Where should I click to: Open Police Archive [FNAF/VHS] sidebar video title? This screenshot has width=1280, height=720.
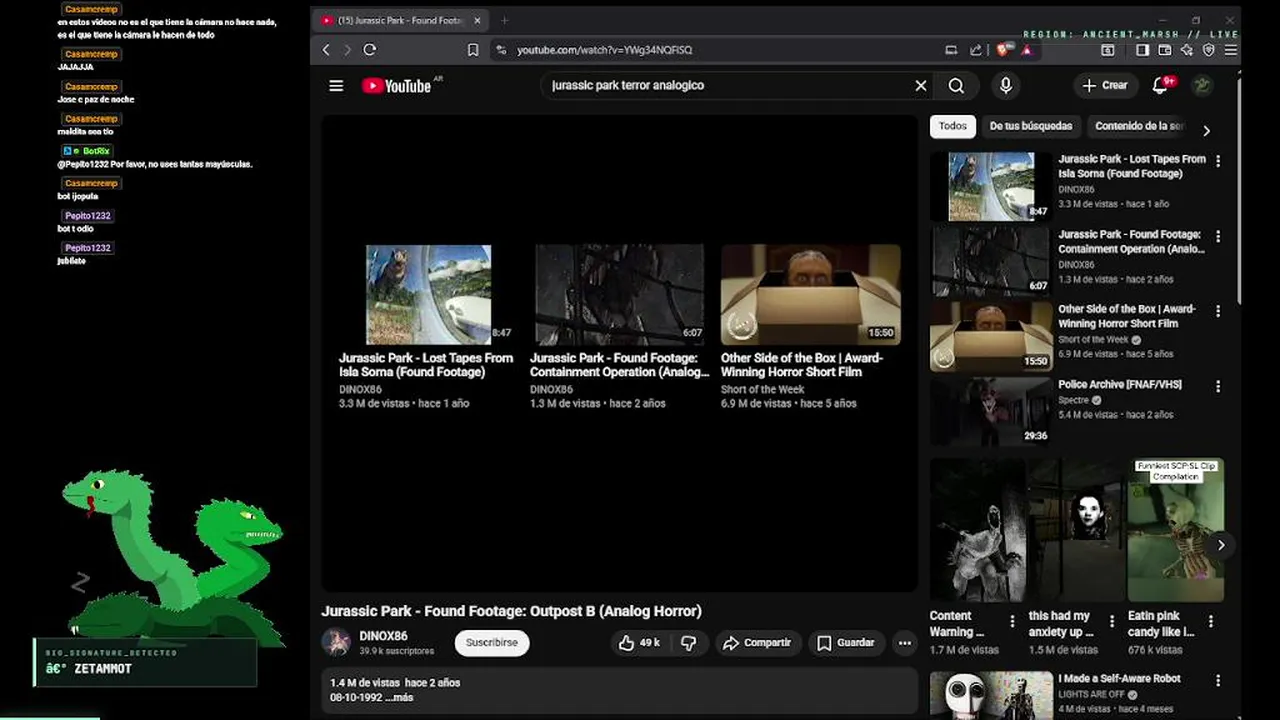pyautogui.click(x=1119, y=385)
